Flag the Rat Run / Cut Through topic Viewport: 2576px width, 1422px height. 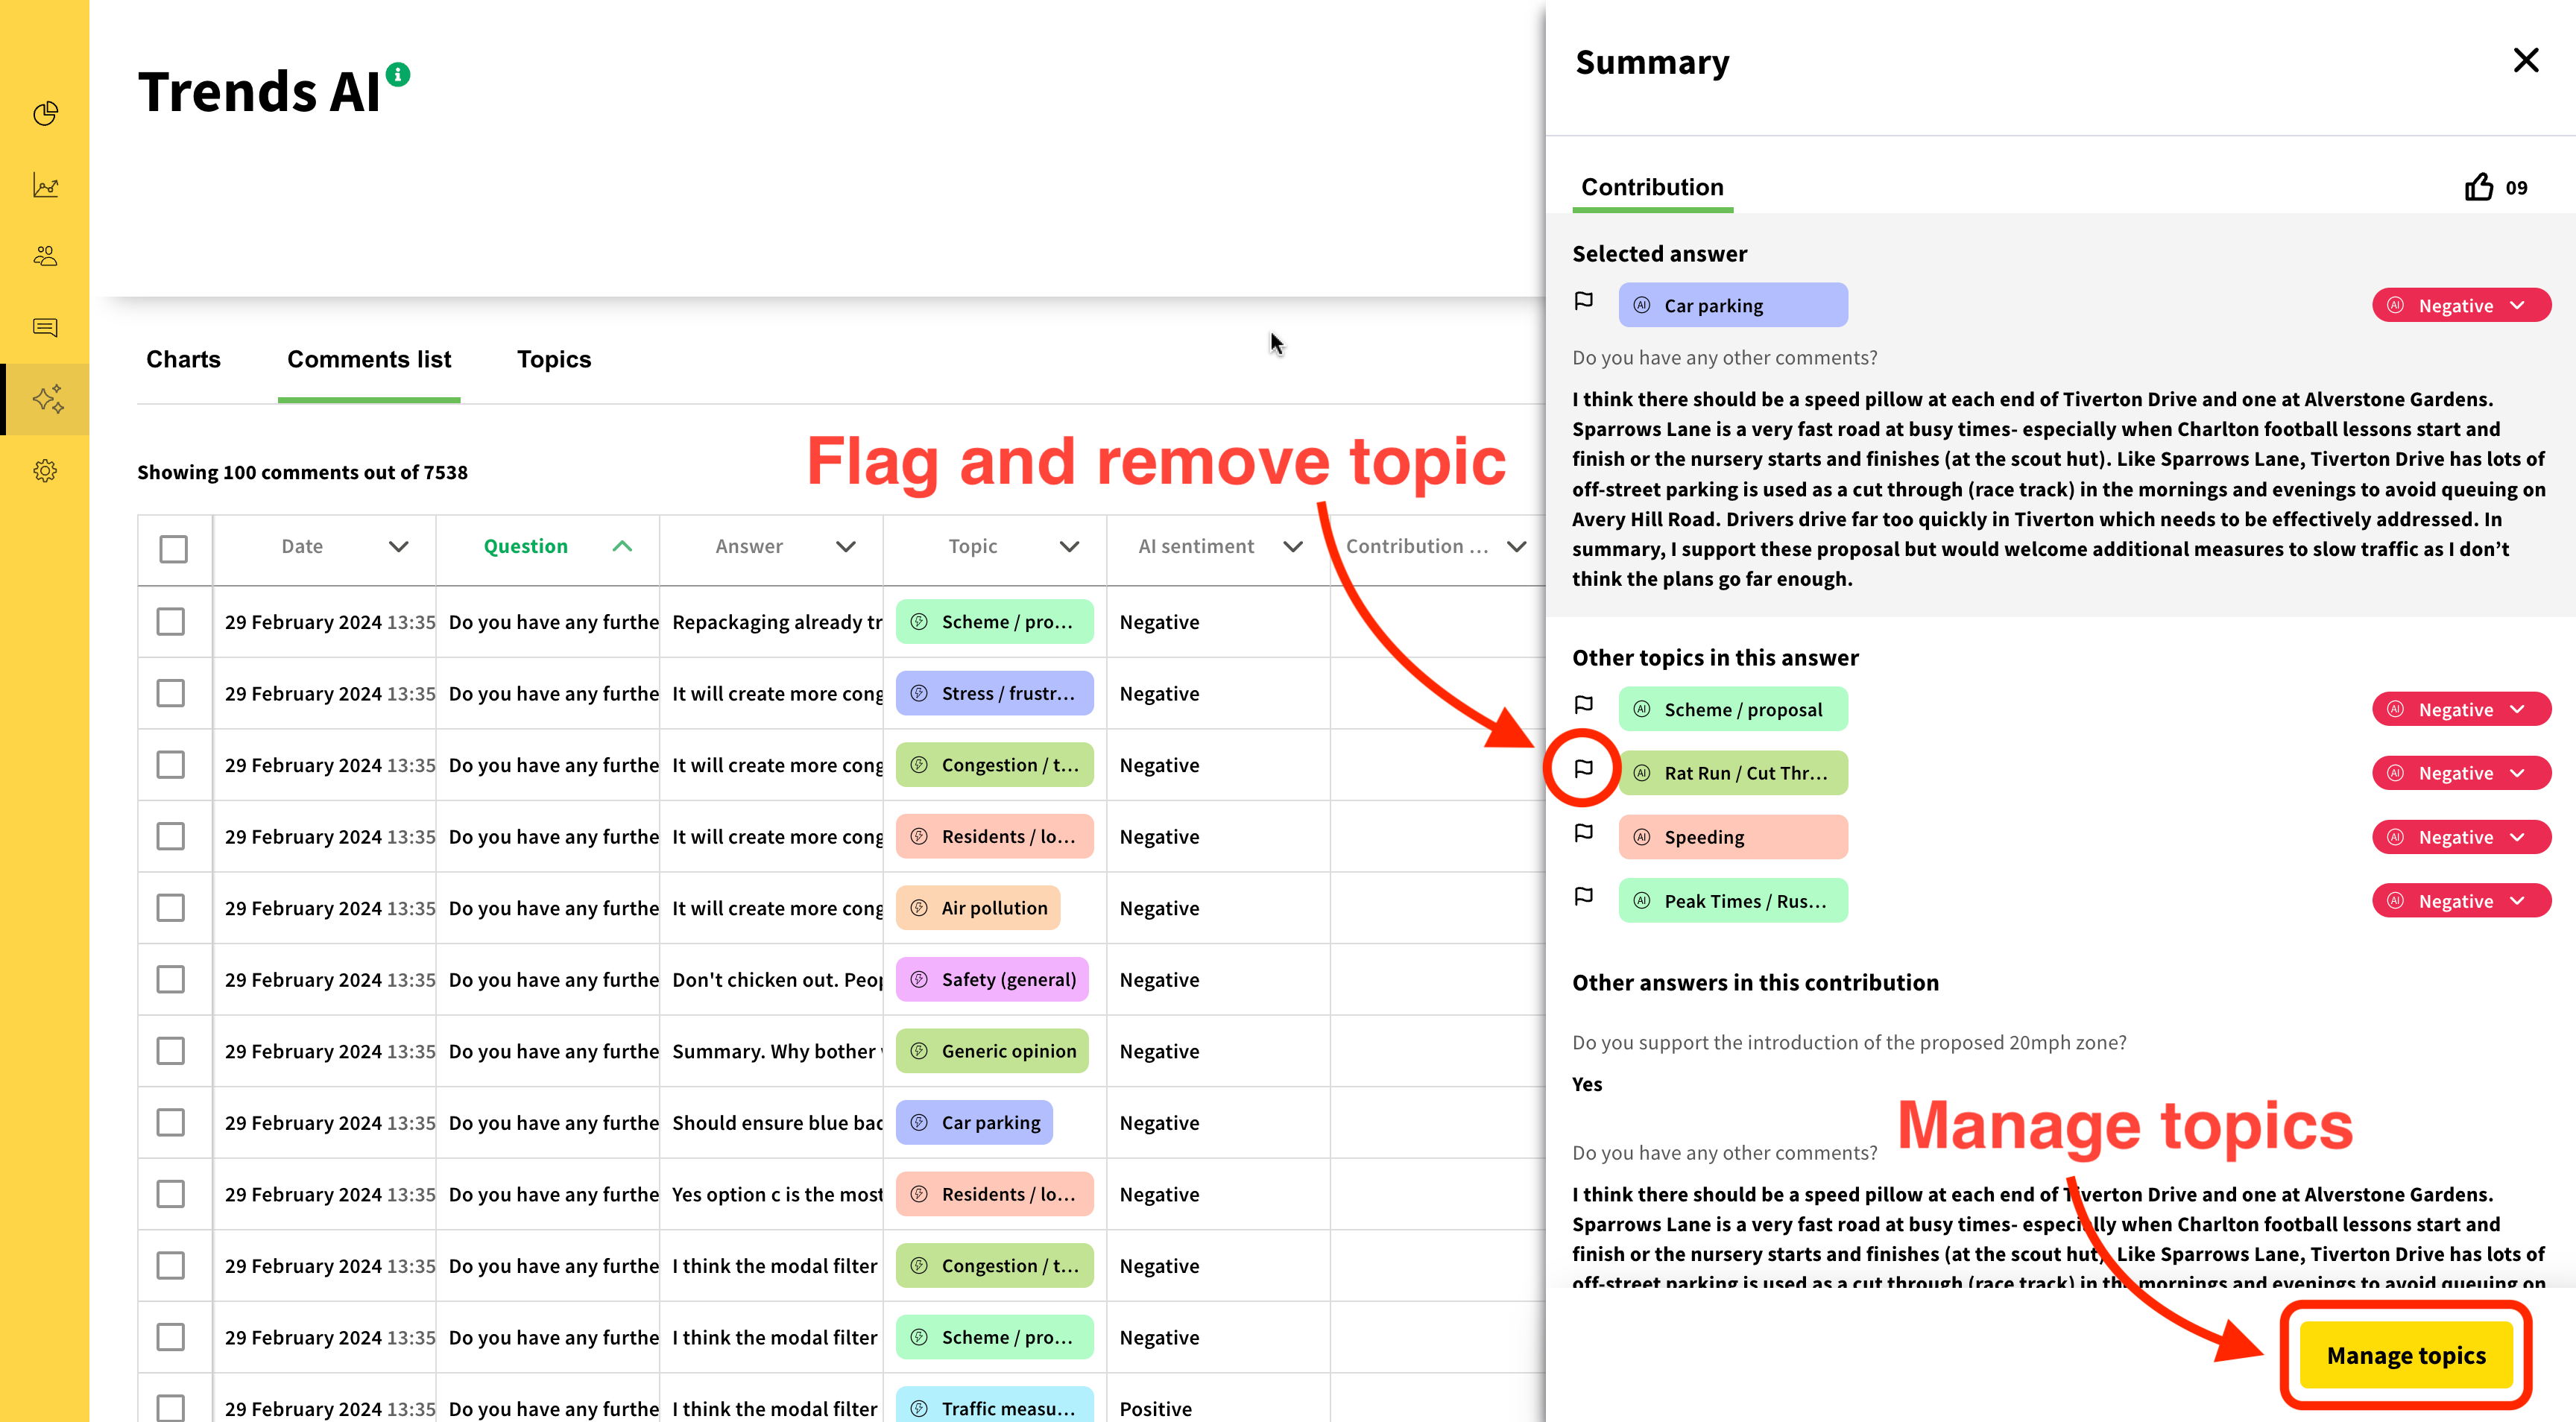(x=1583, y=769)
